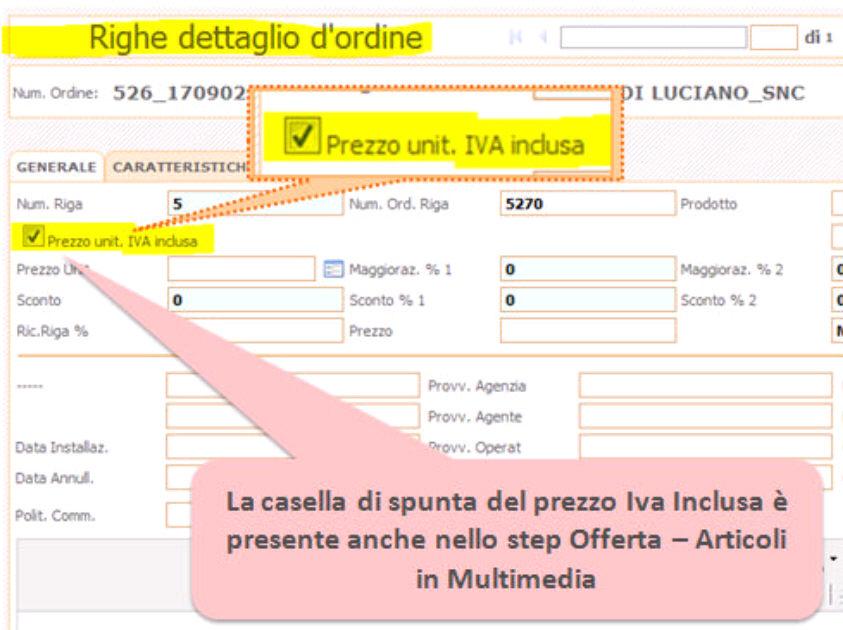Image resolution: width=843 pixels, height=630 pixels.
Task: Click the current page number box before 'di 1'
Action: coord(772,38)
